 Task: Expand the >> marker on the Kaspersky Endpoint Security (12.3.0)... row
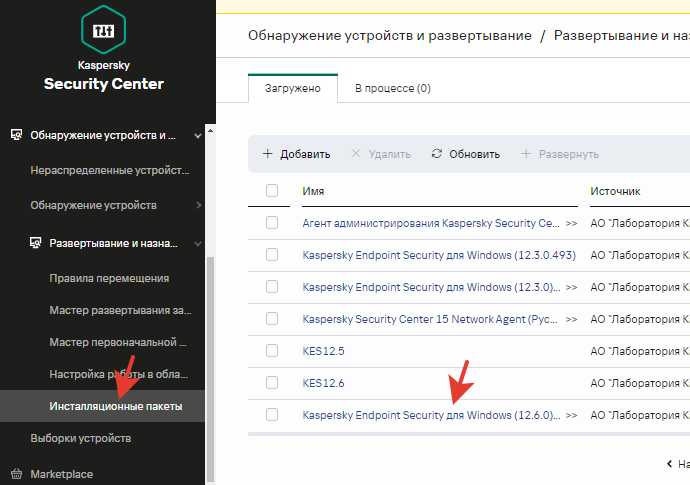(571, 287)
